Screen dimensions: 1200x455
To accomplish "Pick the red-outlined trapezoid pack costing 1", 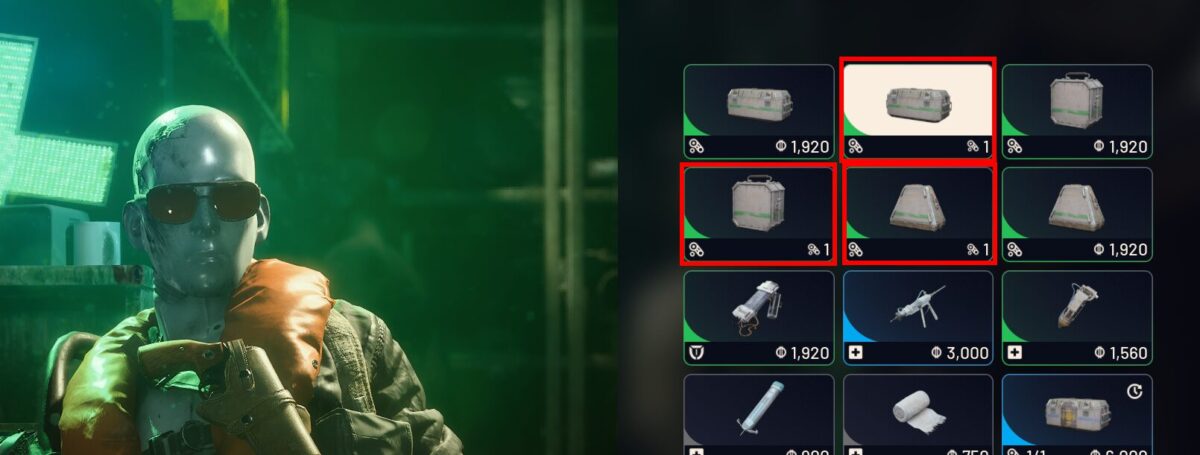I will point(918,213).
